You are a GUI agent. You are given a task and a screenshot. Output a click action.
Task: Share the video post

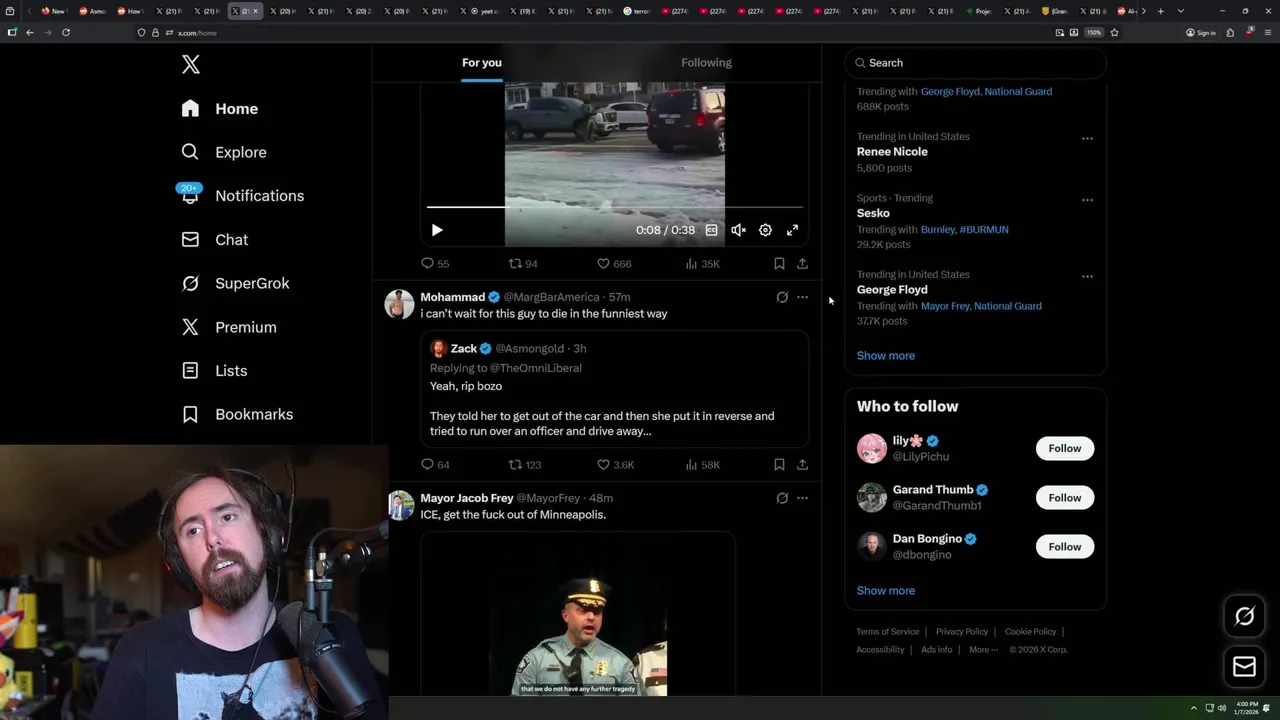pyautogui.click(x=802, y=264)
